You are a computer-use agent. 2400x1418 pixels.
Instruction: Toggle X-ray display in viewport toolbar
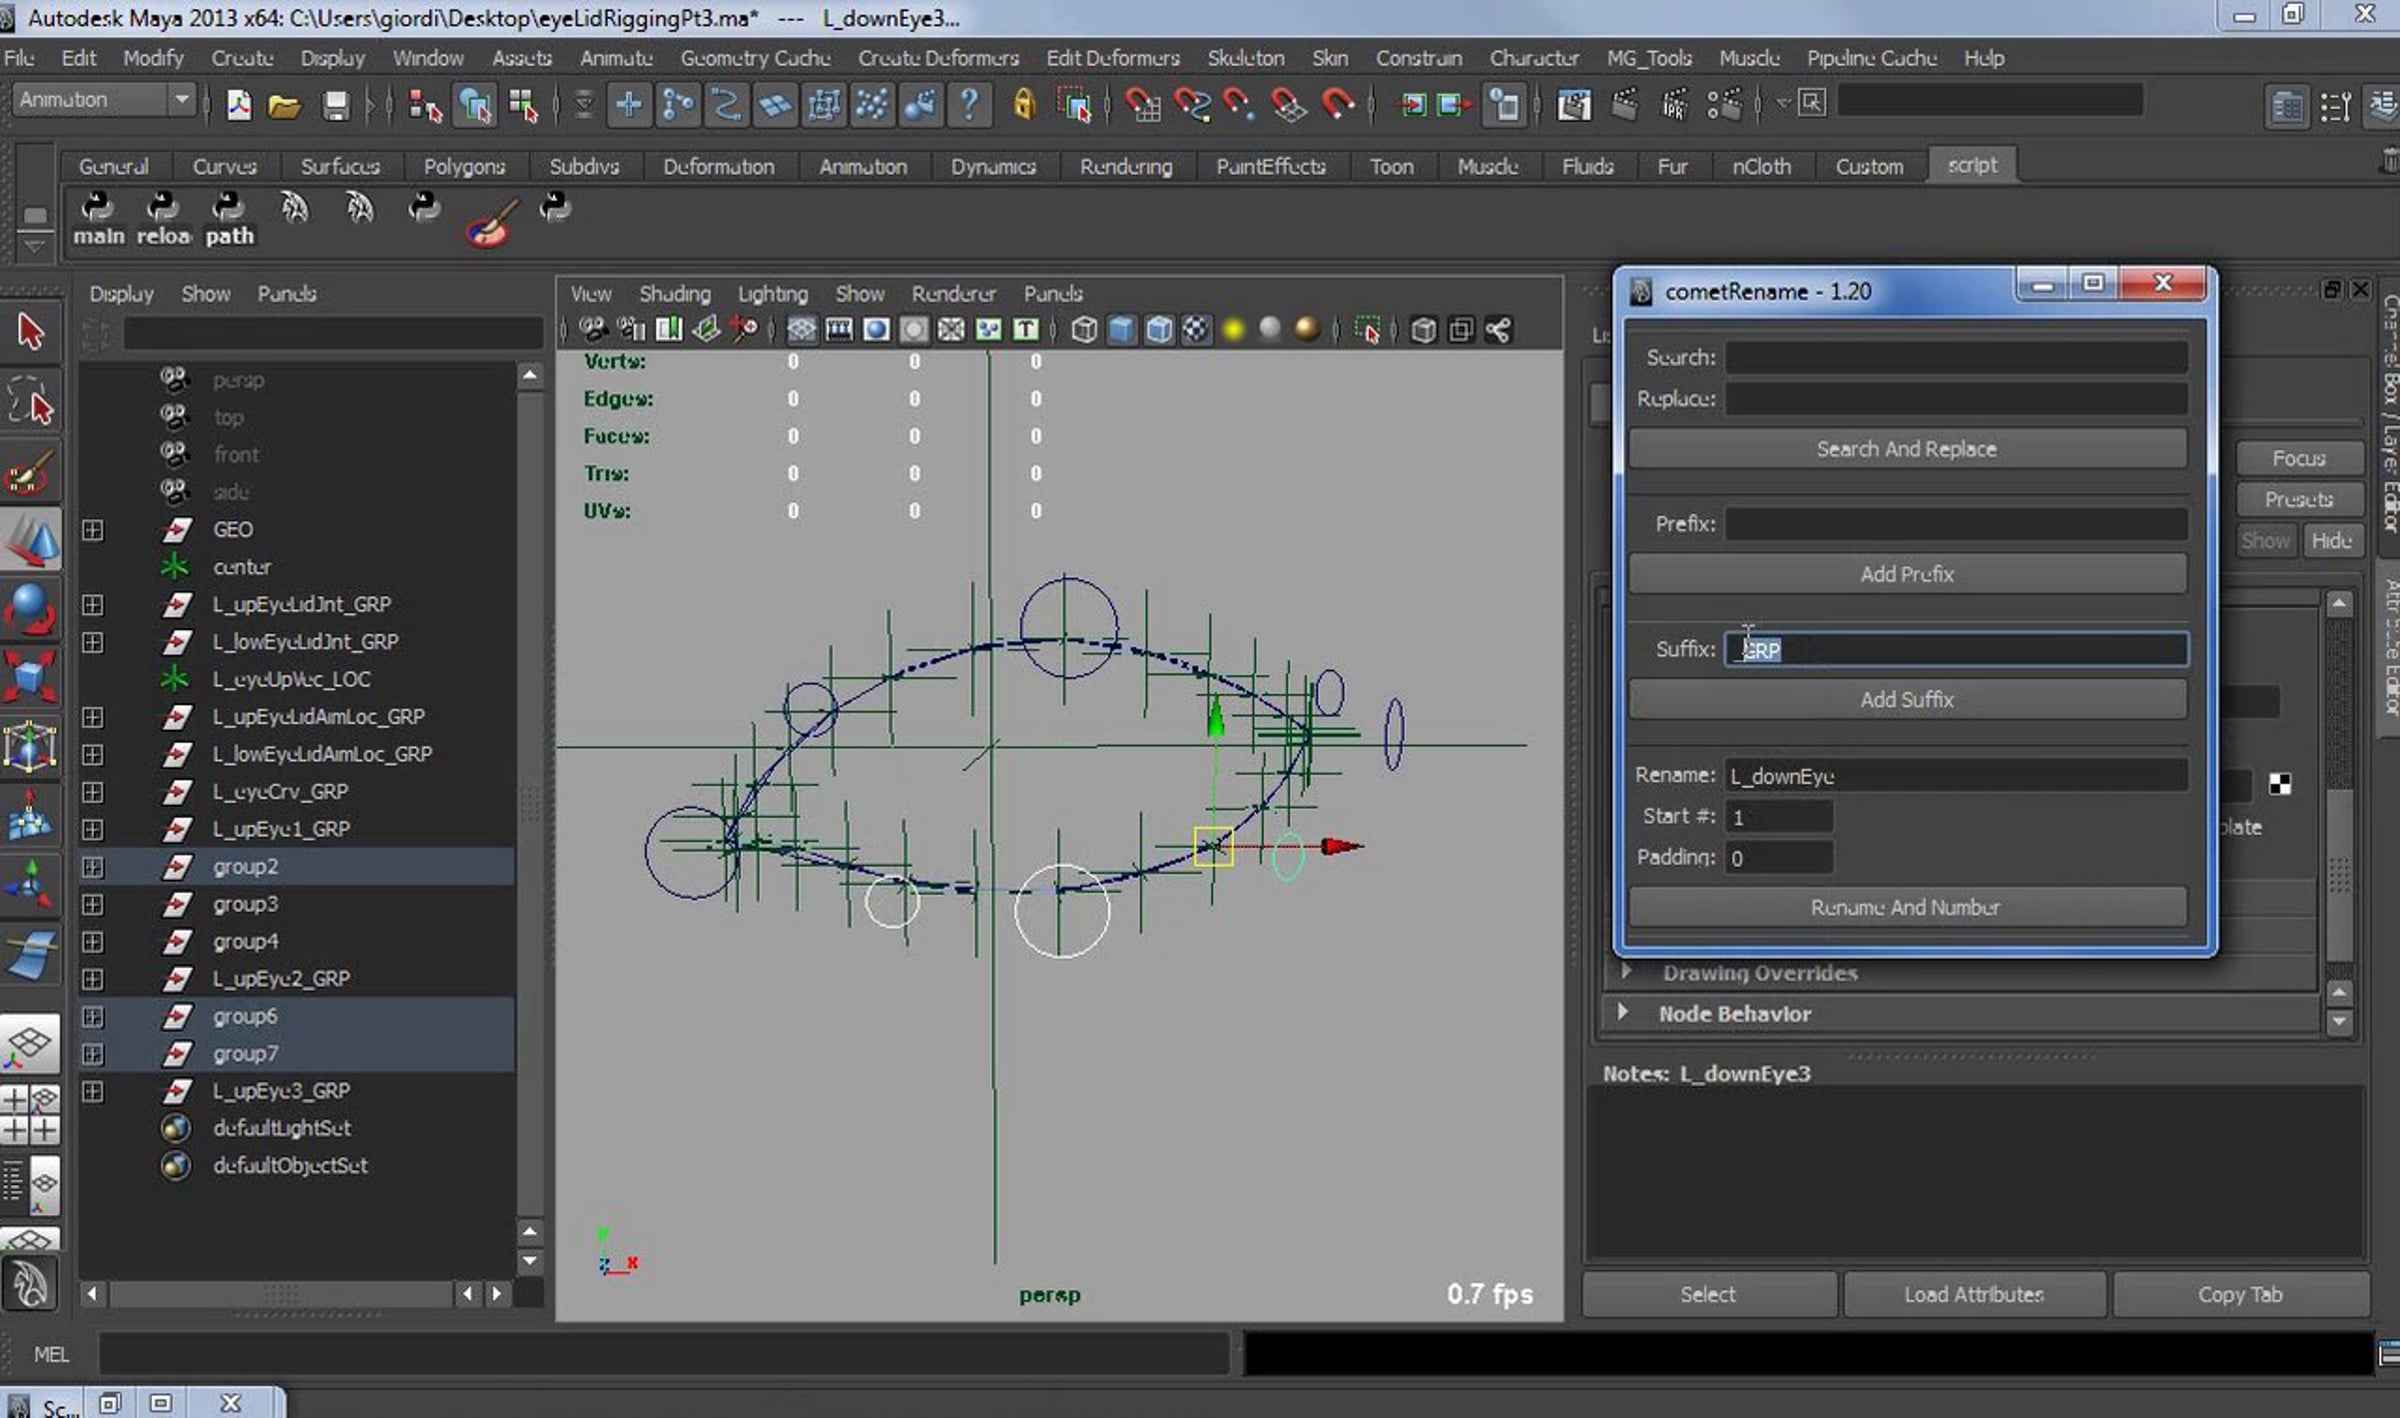click(x=1423, y=329)
